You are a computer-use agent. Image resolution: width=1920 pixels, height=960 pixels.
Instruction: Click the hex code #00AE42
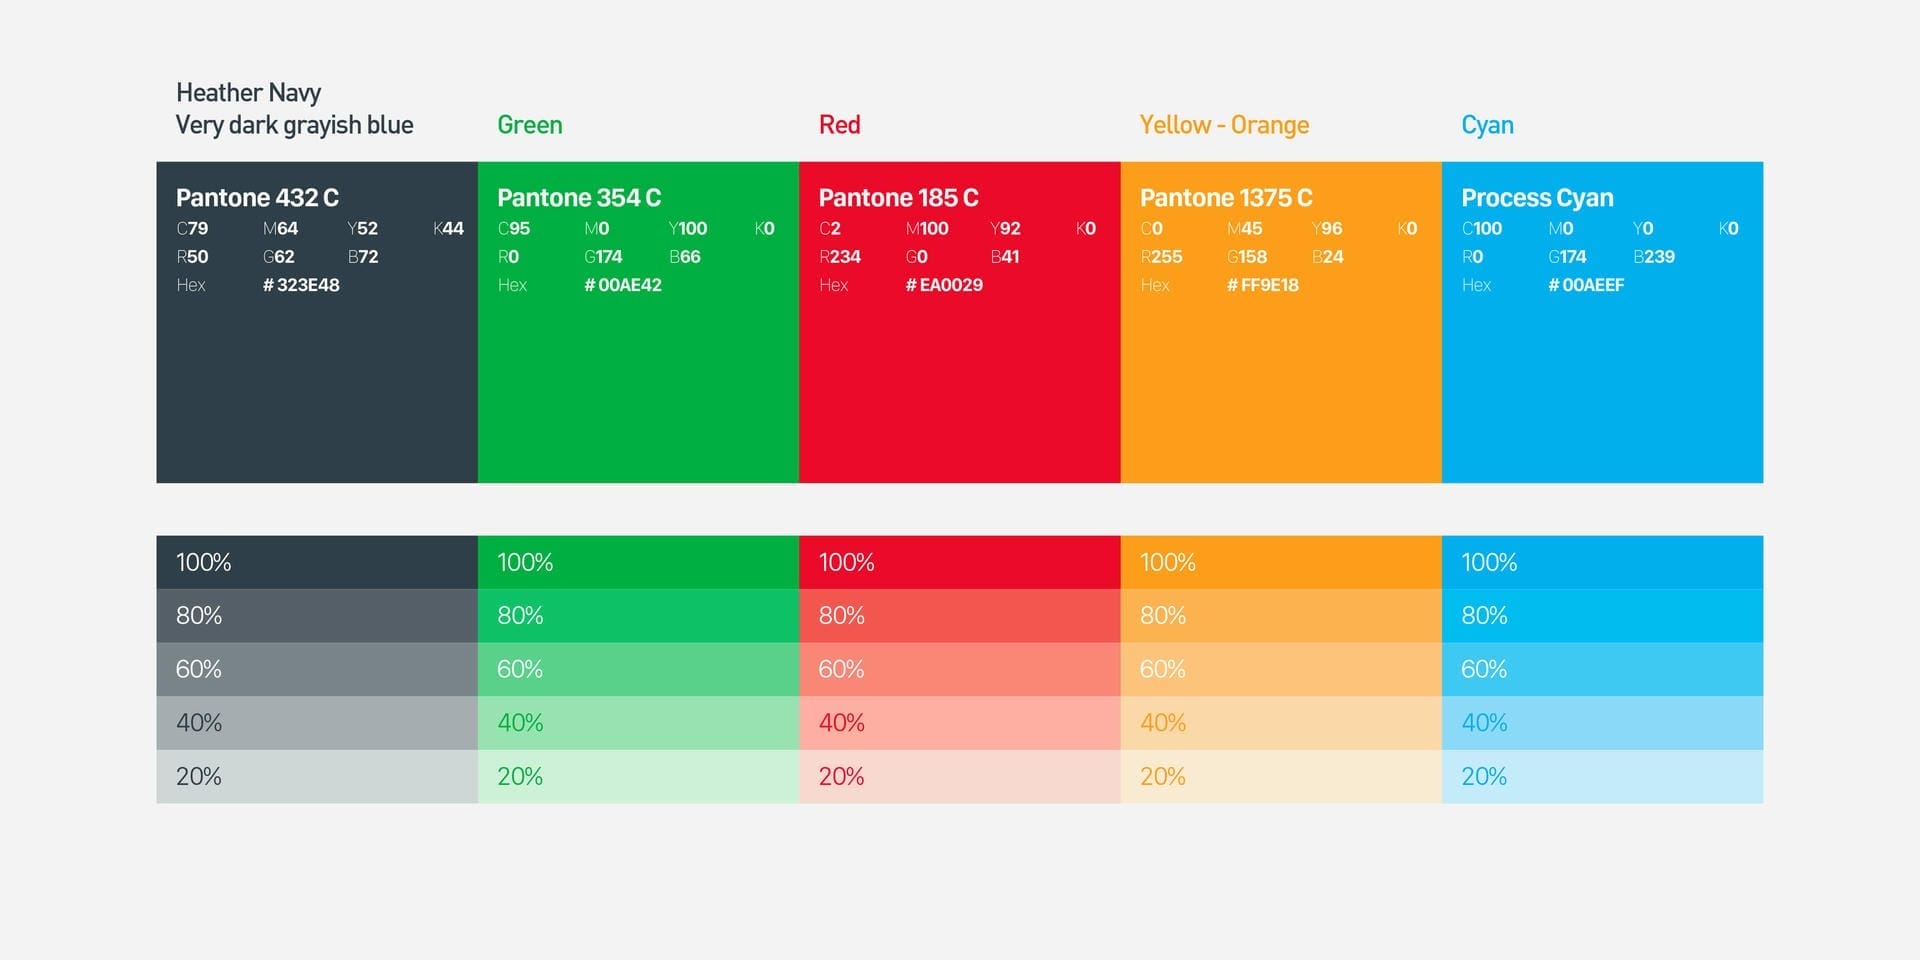point(623,285)
